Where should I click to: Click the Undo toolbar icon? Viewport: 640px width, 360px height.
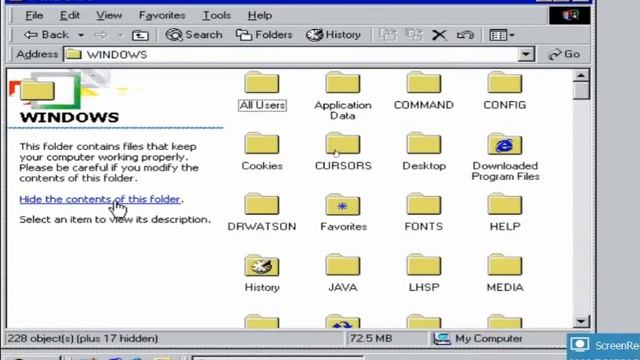pyautogui.click(x=465, y=35)
